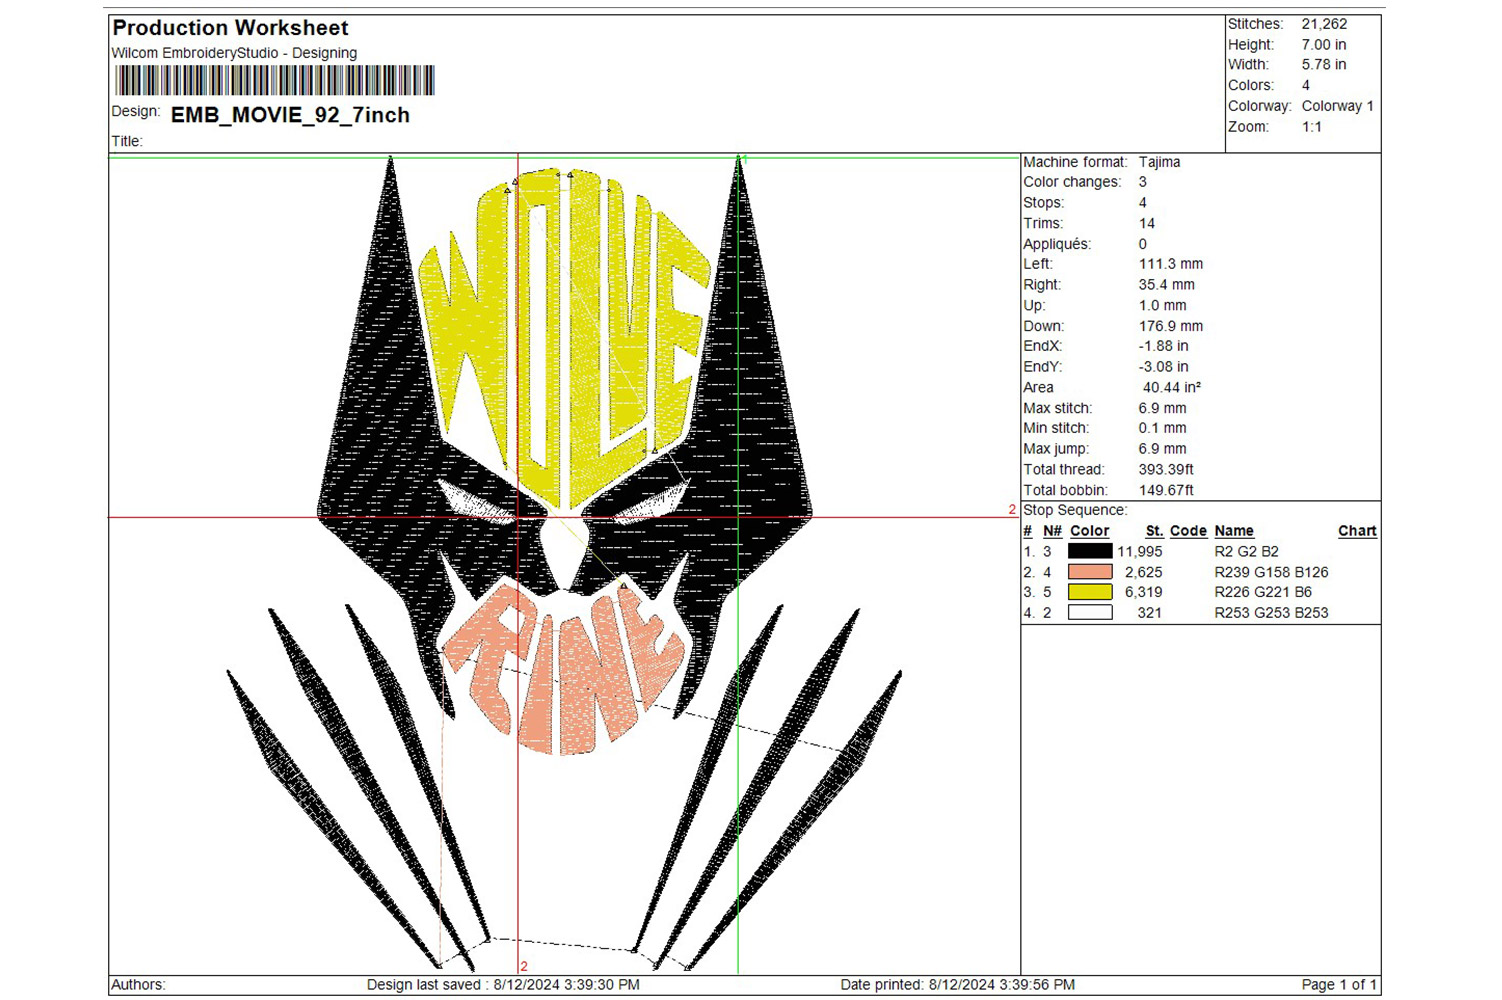Click the Machine format value 'Tajima'

click(x=1159, y=162)
